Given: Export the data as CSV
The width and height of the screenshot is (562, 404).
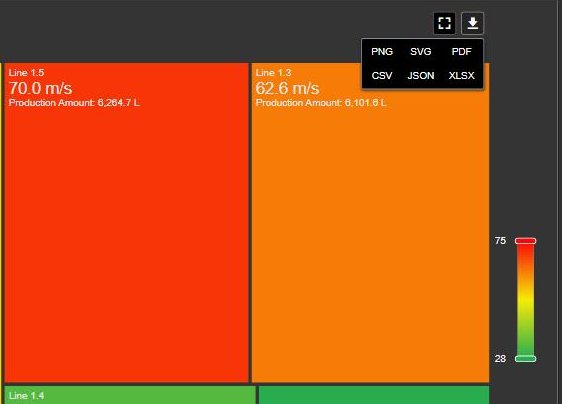Looking at the screenshot, I should tap(382, 76).
